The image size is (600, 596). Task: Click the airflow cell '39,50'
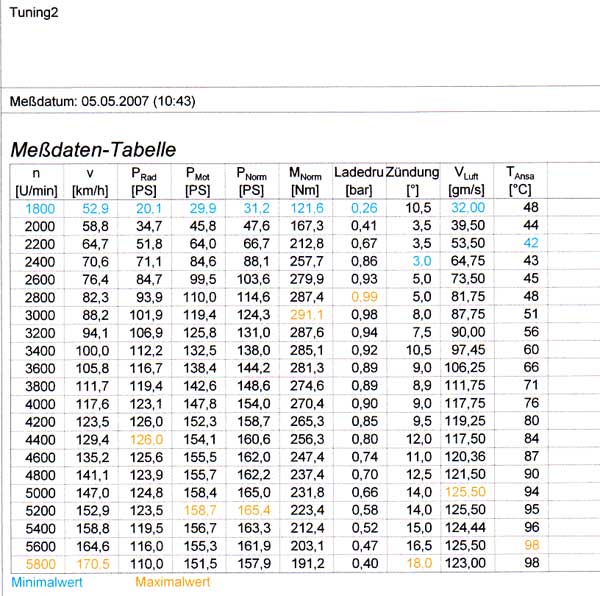coord(468,226)
